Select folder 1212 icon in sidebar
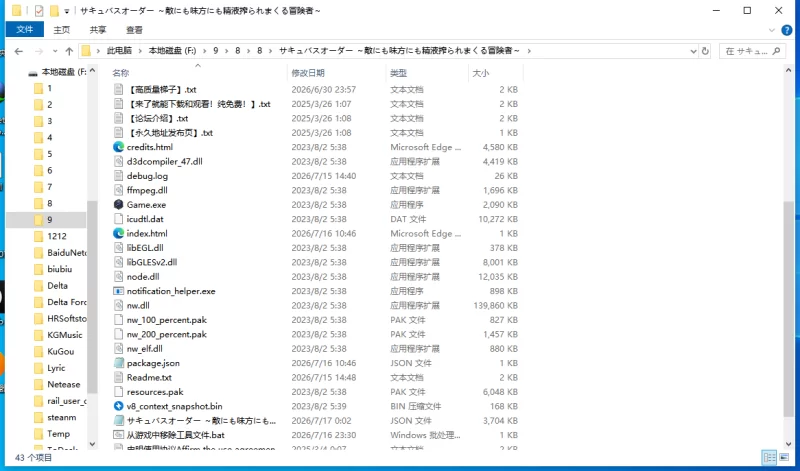This screenshot has height=471, width=800. click(x=38, y=236)
